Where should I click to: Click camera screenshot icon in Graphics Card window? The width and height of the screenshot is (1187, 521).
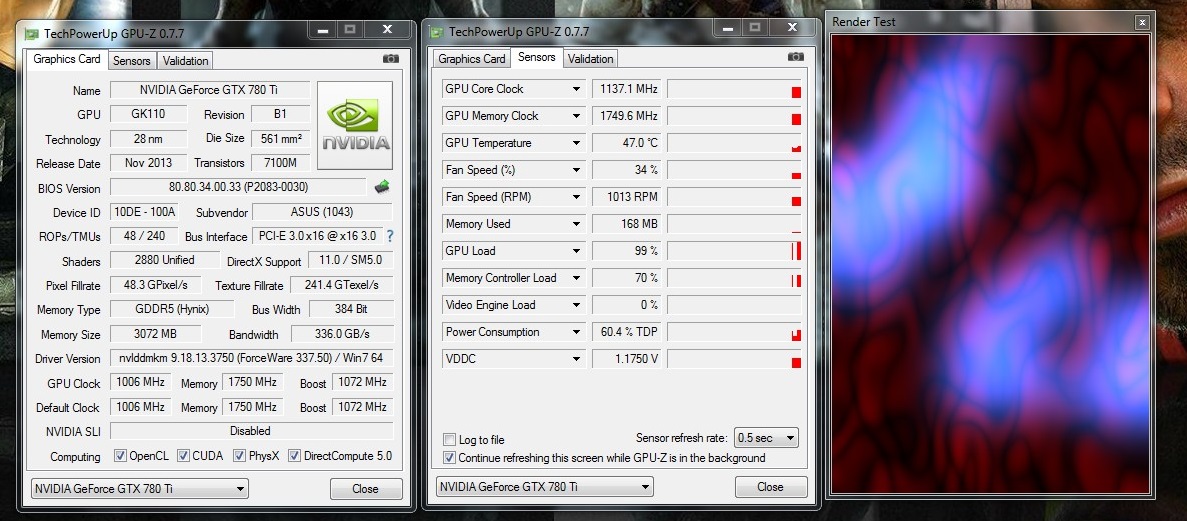(390, 60)
